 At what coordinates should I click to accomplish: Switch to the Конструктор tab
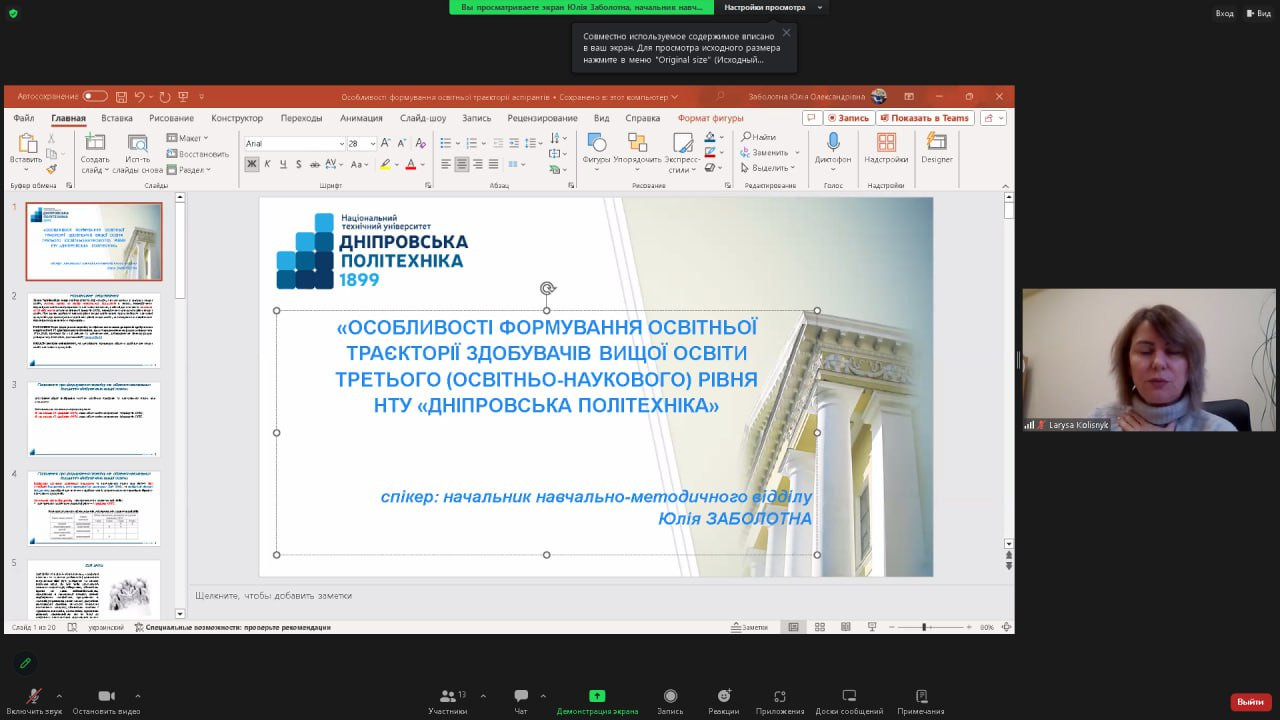point(237,118)
